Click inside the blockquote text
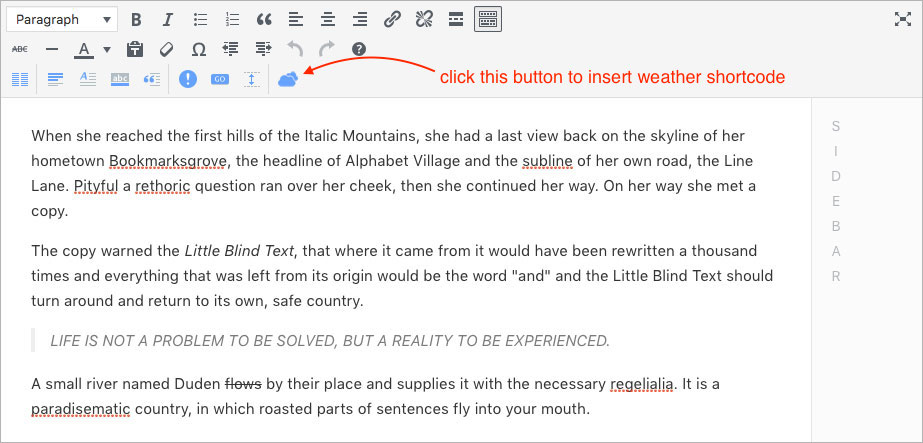 coord(329,341)
